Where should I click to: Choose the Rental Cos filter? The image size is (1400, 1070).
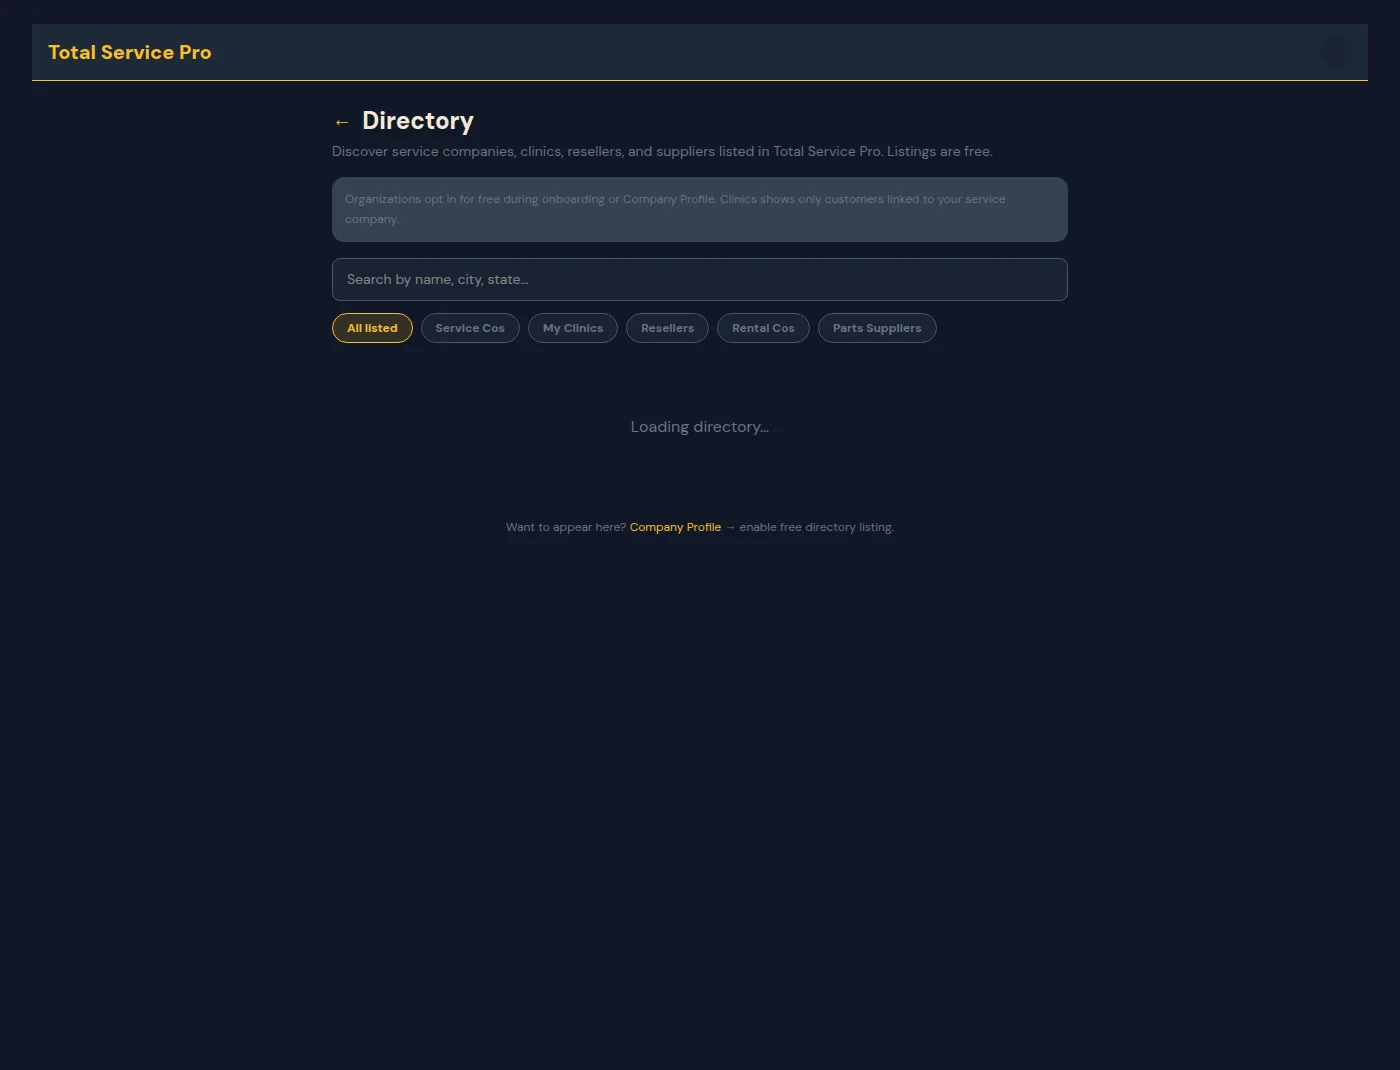coord(763,328)
